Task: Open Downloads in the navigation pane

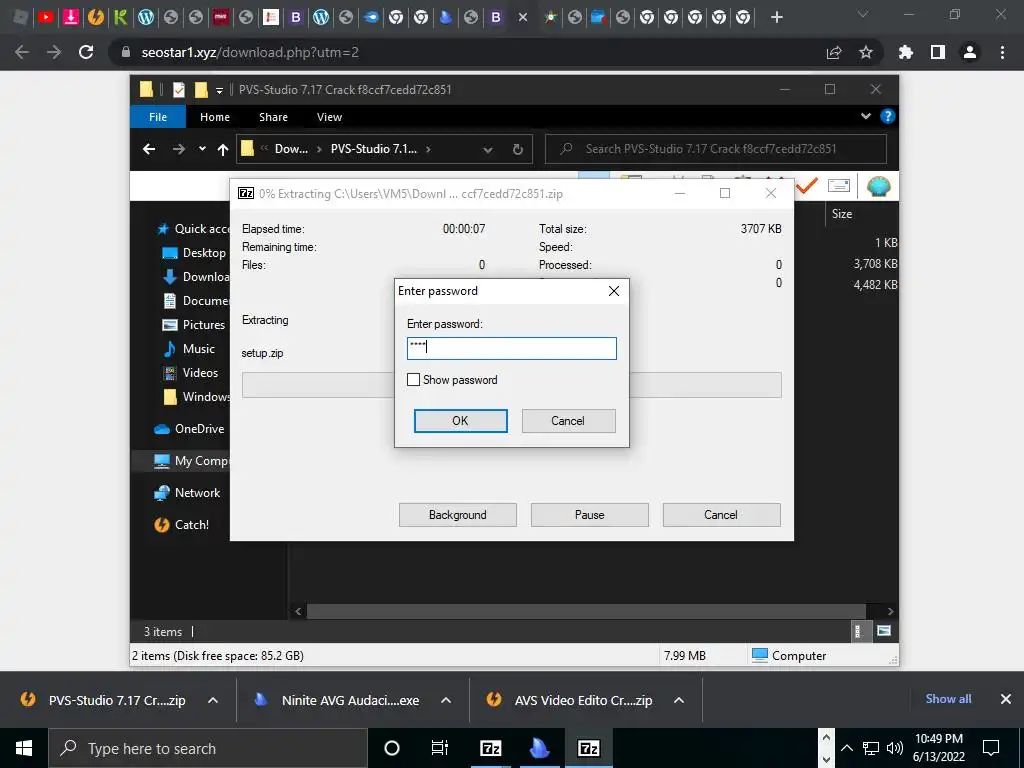Action: click(196, 277)
